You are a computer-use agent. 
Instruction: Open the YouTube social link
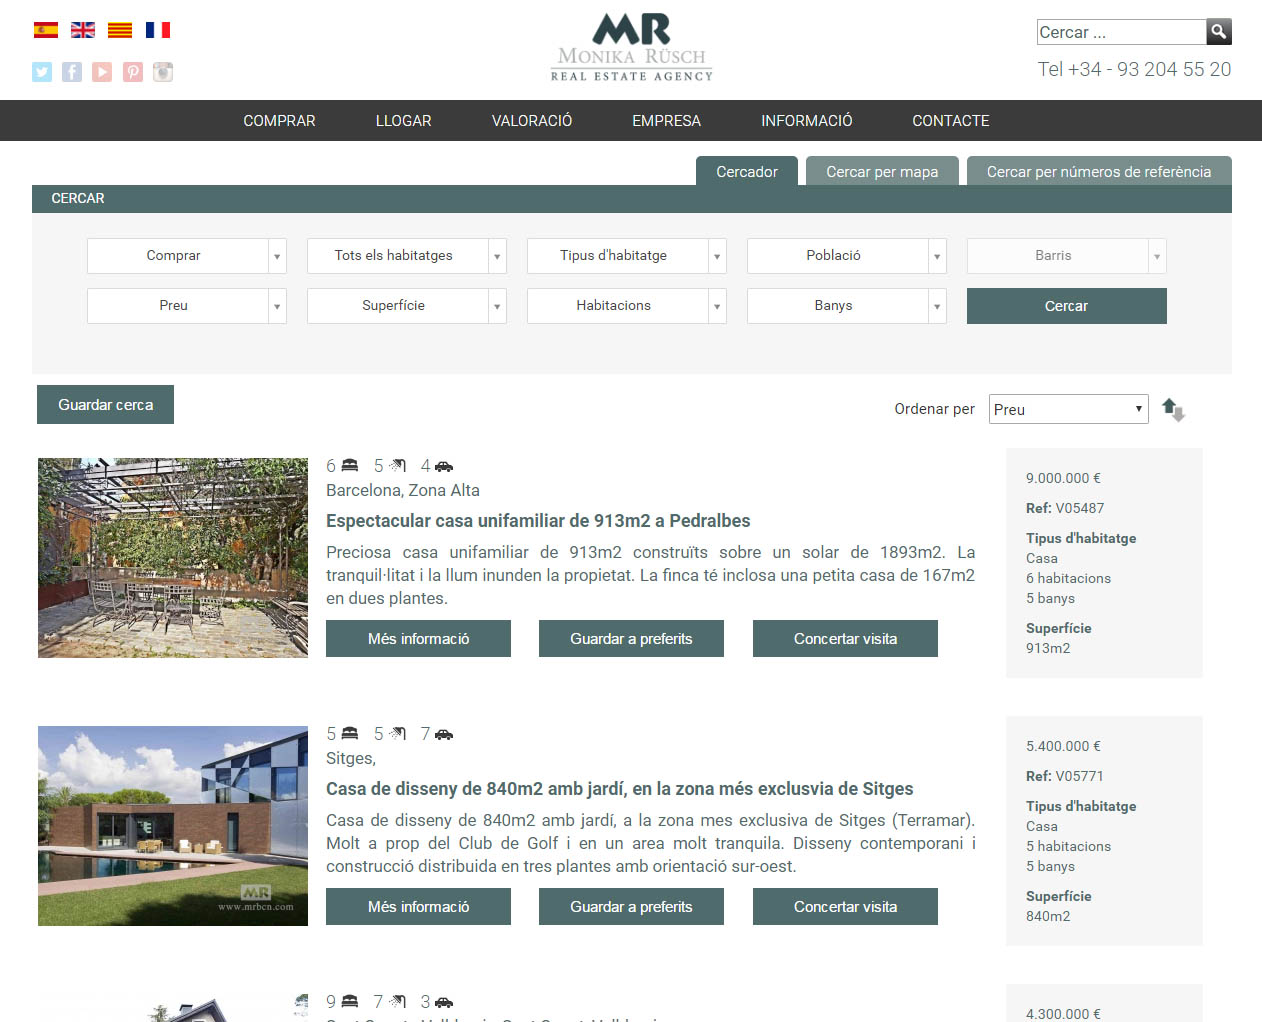102,72
